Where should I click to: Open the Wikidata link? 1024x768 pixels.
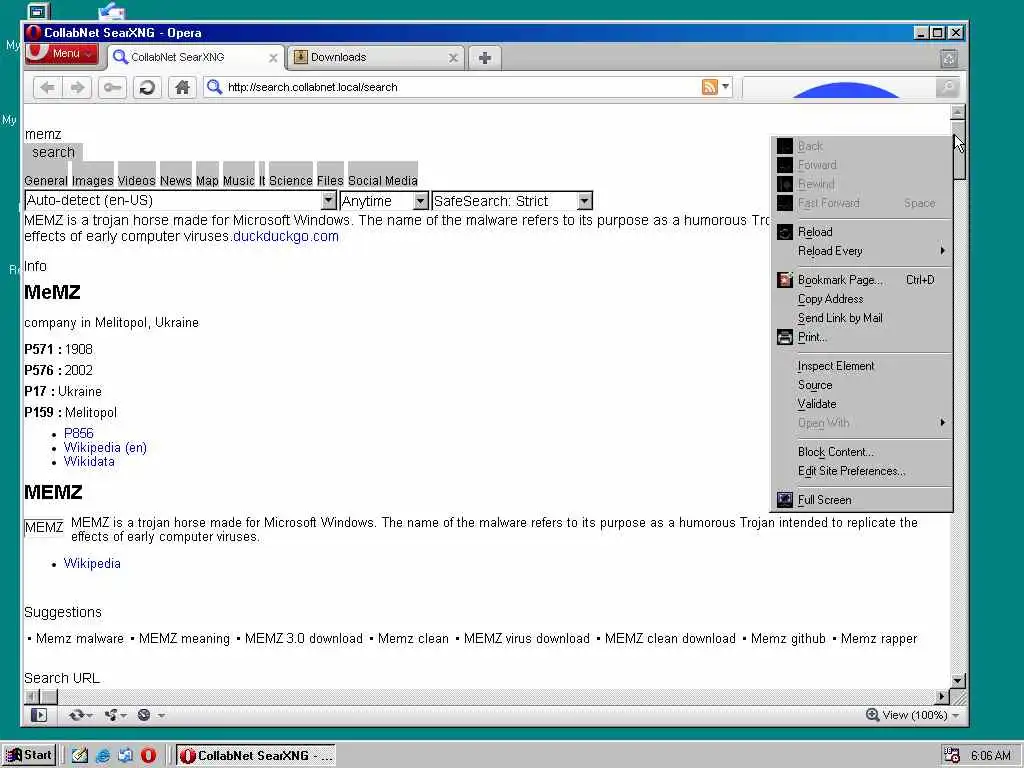[89, 461]
